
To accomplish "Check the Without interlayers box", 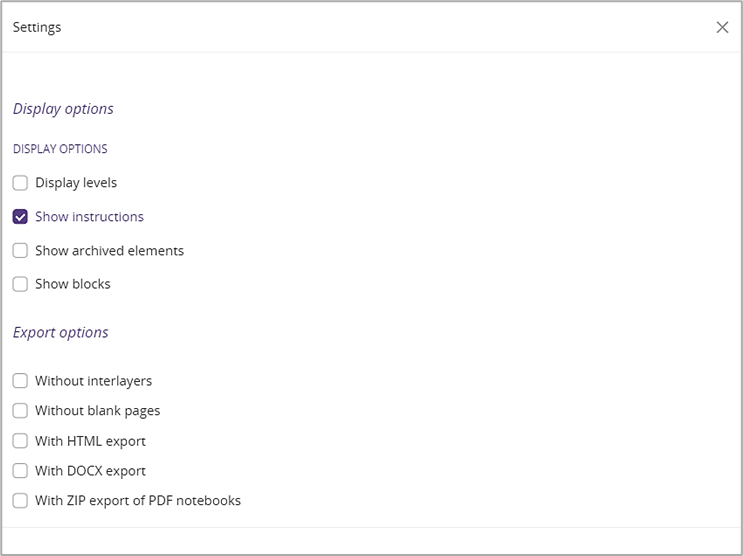I will [x=20, y=381].
